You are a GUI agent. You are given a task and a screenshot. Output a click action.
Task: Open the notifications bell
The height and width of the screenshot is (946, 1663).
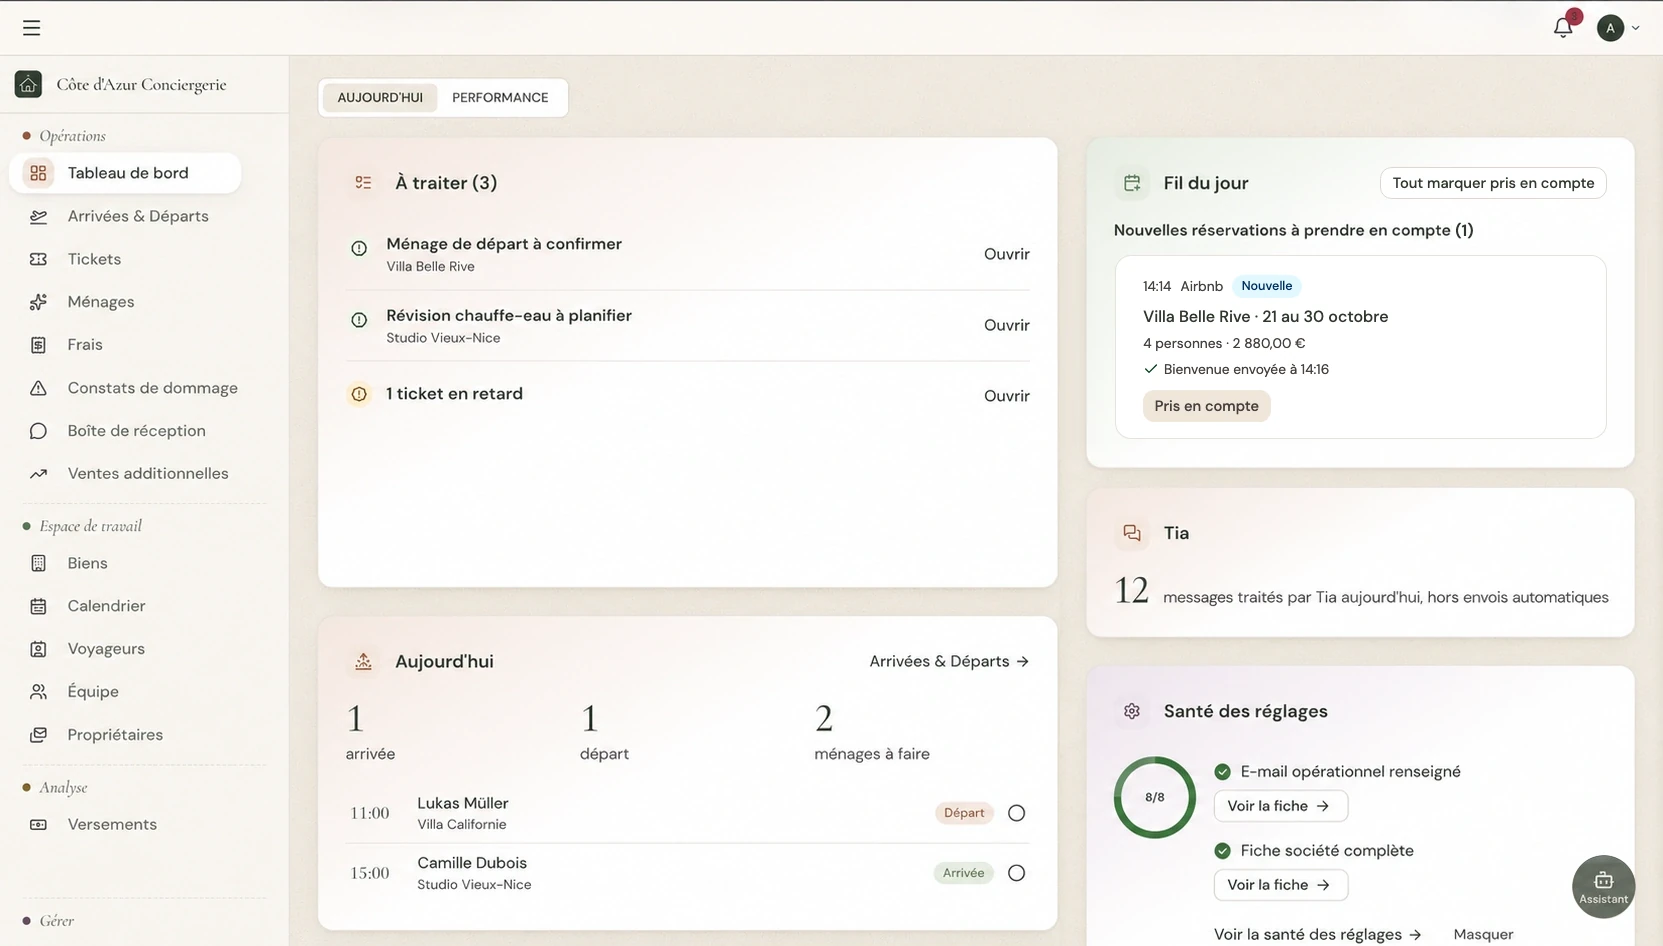pos(1563,28)
